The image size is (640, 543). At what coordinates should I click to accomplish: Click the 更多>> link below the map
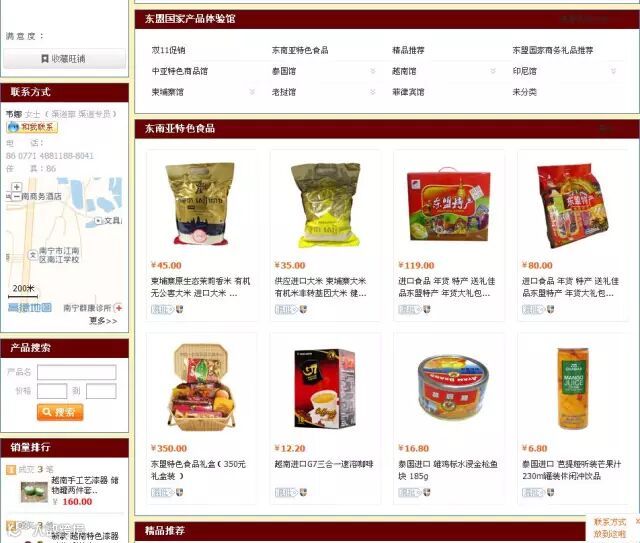103,321
